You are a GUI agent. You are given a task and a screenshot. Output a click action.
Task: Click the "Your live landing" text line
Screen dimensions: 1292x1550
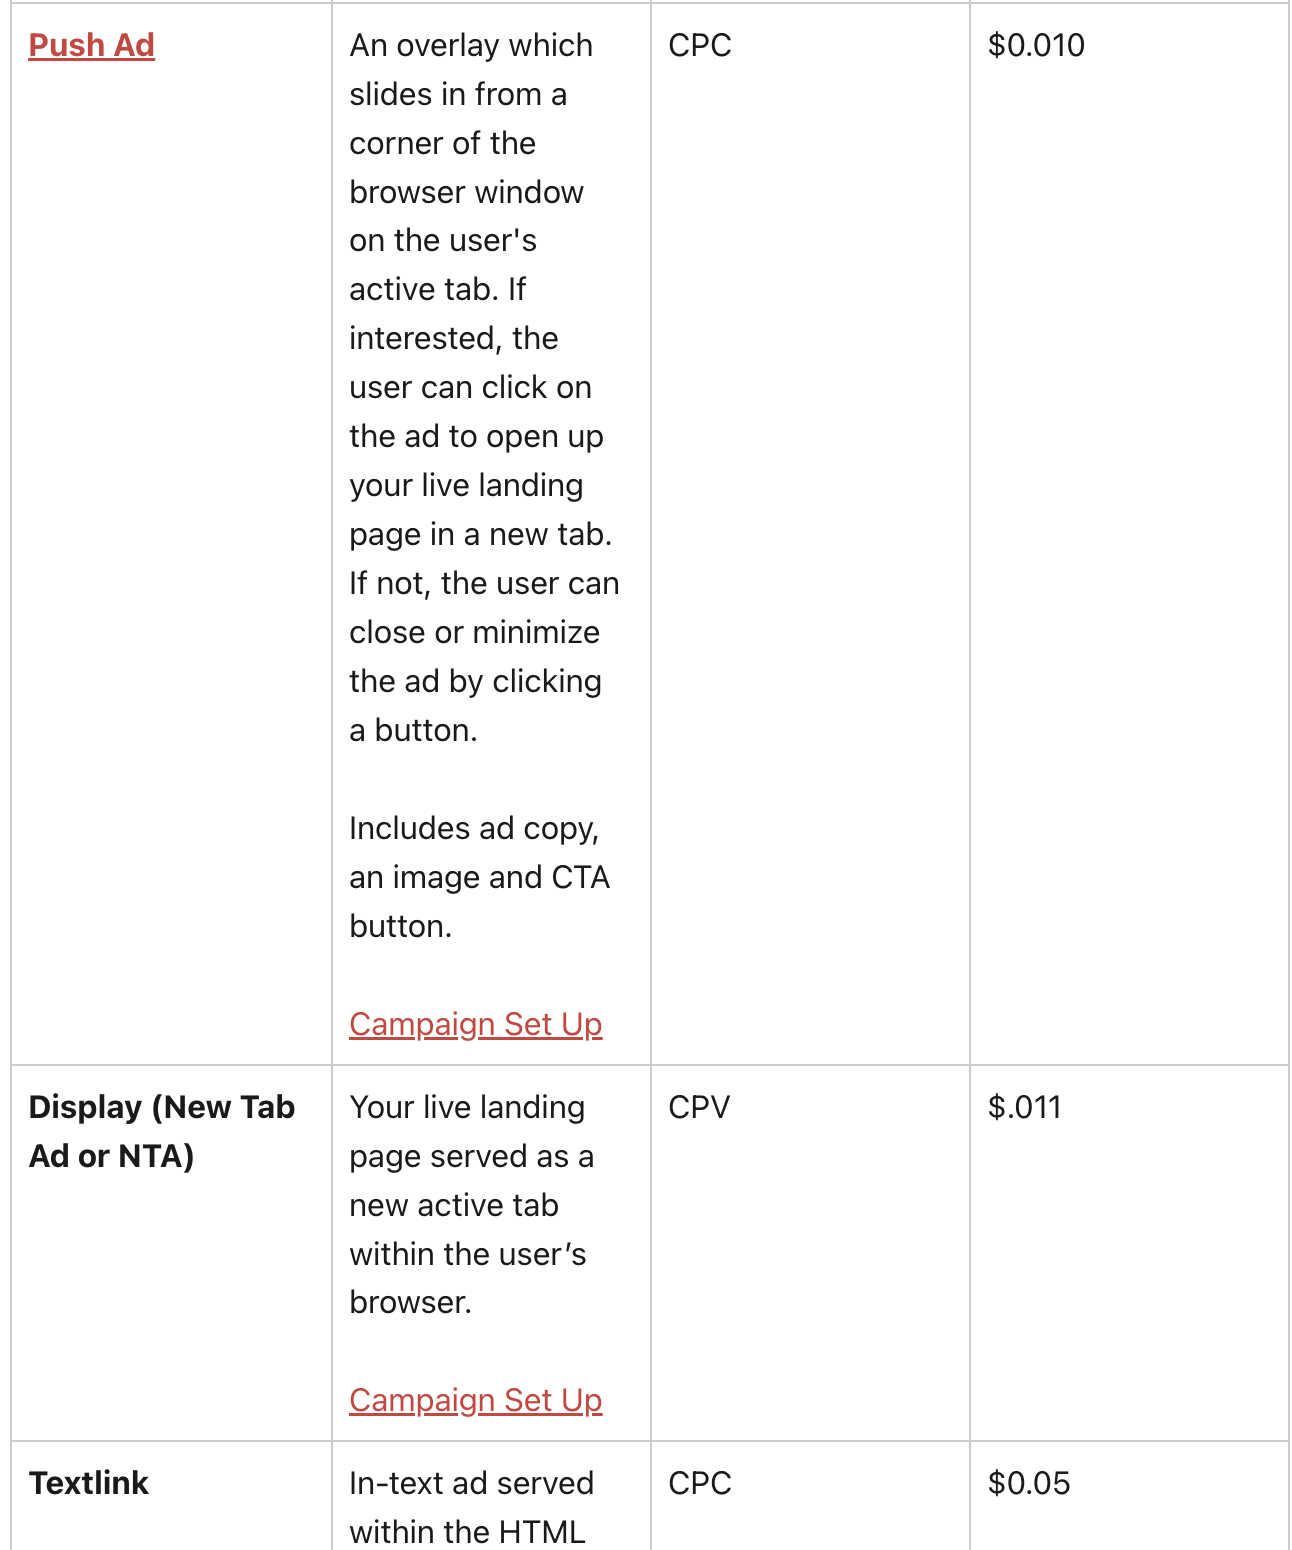point(466,1108)
